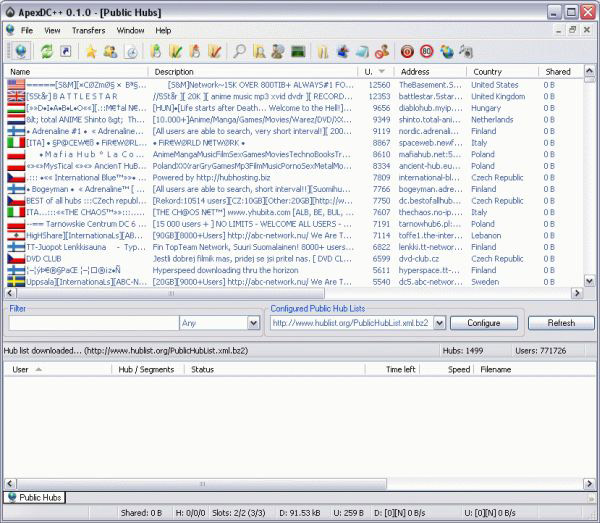The height and width of the screenshot is (523, 600).
Task: Click the dvd-club.cz address cell
Action: pyautogui.click(x=419, y=259)
